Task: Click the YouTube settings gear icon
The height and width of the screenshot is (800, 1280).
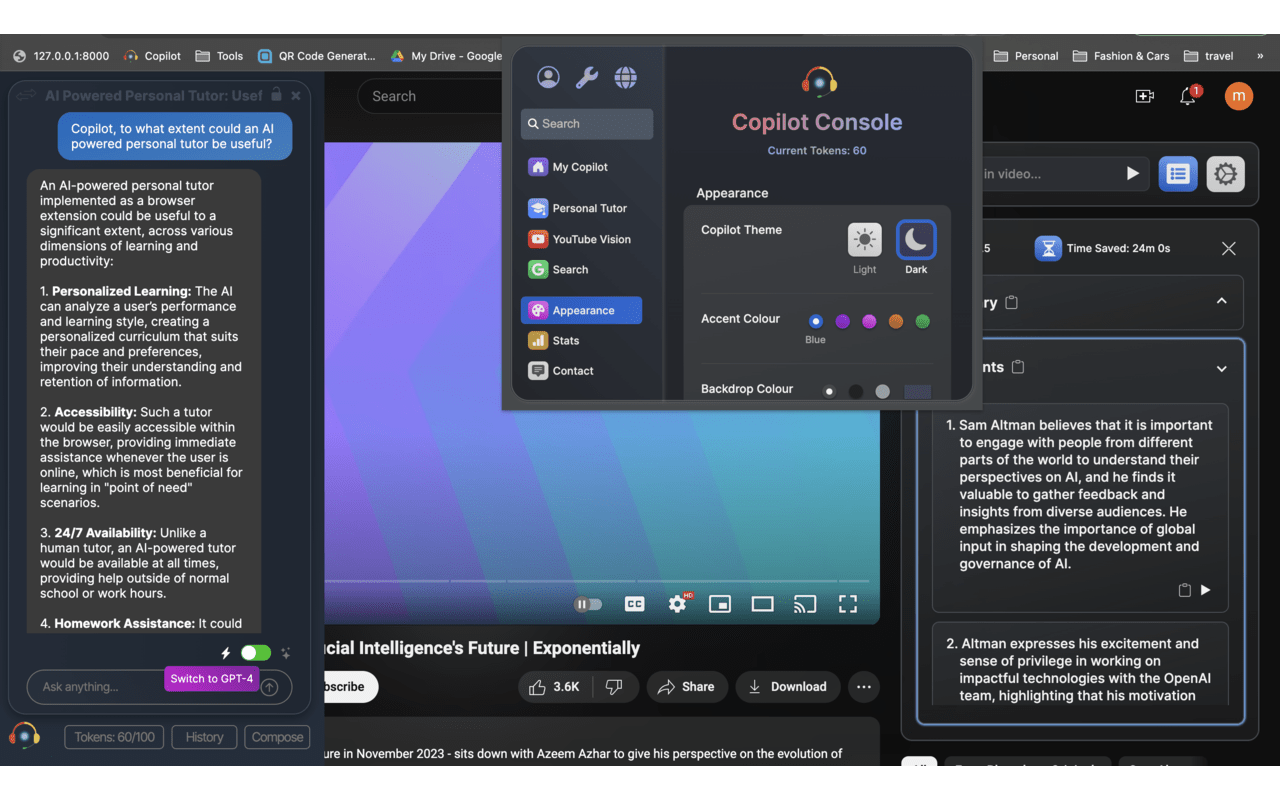Action: [677, 604]
